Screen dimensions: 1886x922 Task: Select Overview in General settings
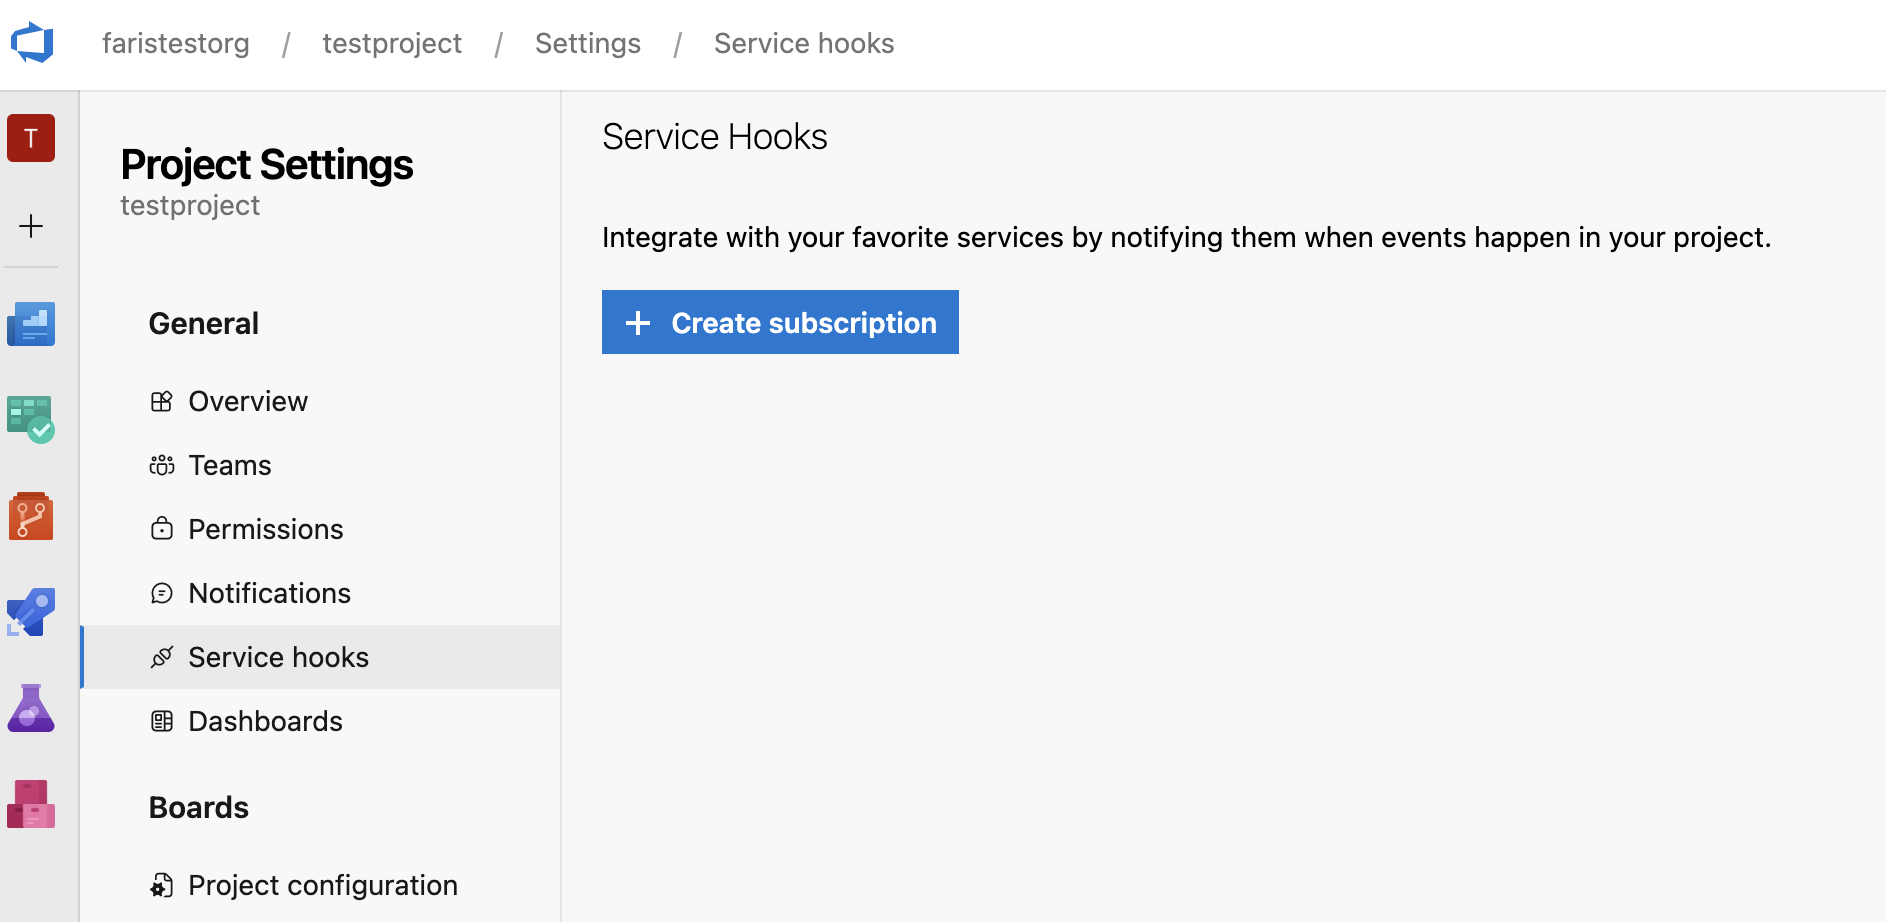(x=248, y=401)
